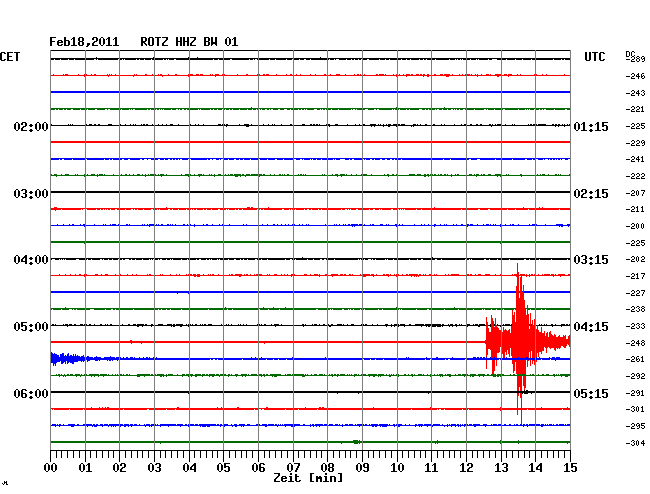The height and width of the screenshot is (494, 650).
Task: Click minute tick label 02
Action: [119, 468]
